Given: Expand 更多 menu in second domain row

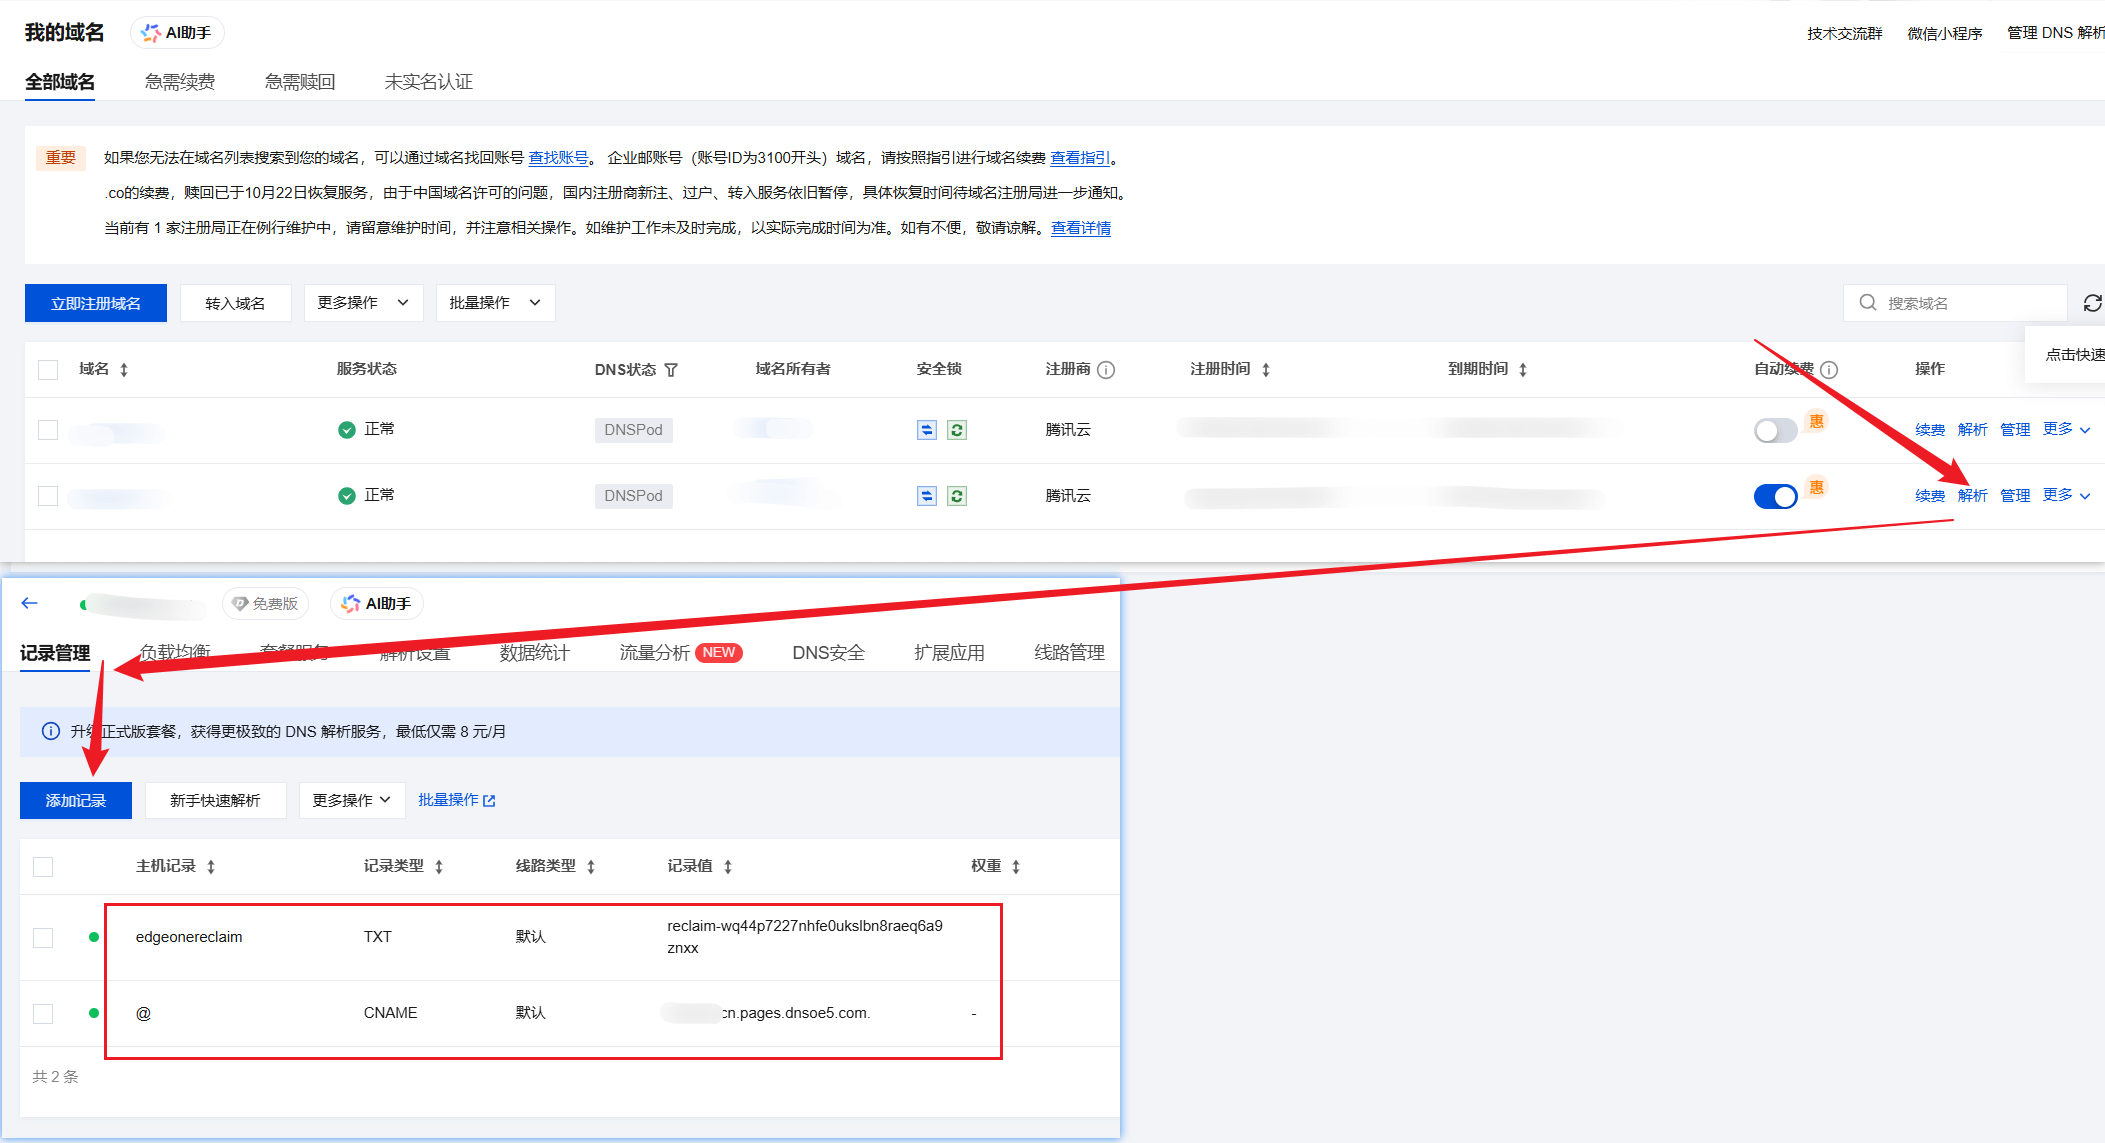Looking at the screenshot, I should [2066, 495].
